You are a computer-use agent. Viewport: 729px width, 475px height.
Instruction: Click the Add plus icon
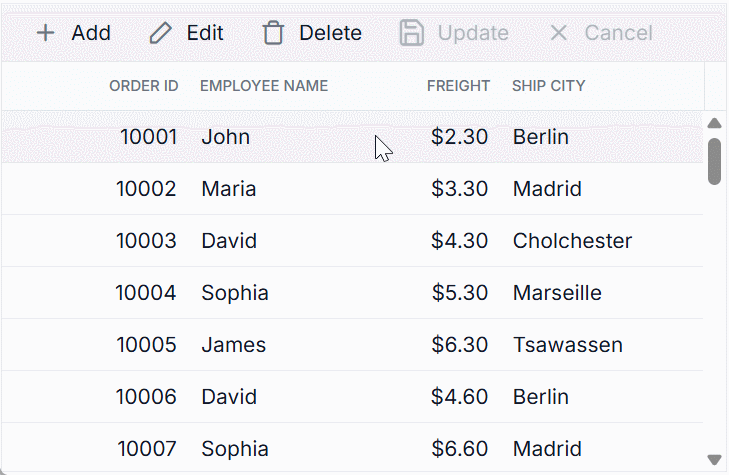click(x=45, y=33)
